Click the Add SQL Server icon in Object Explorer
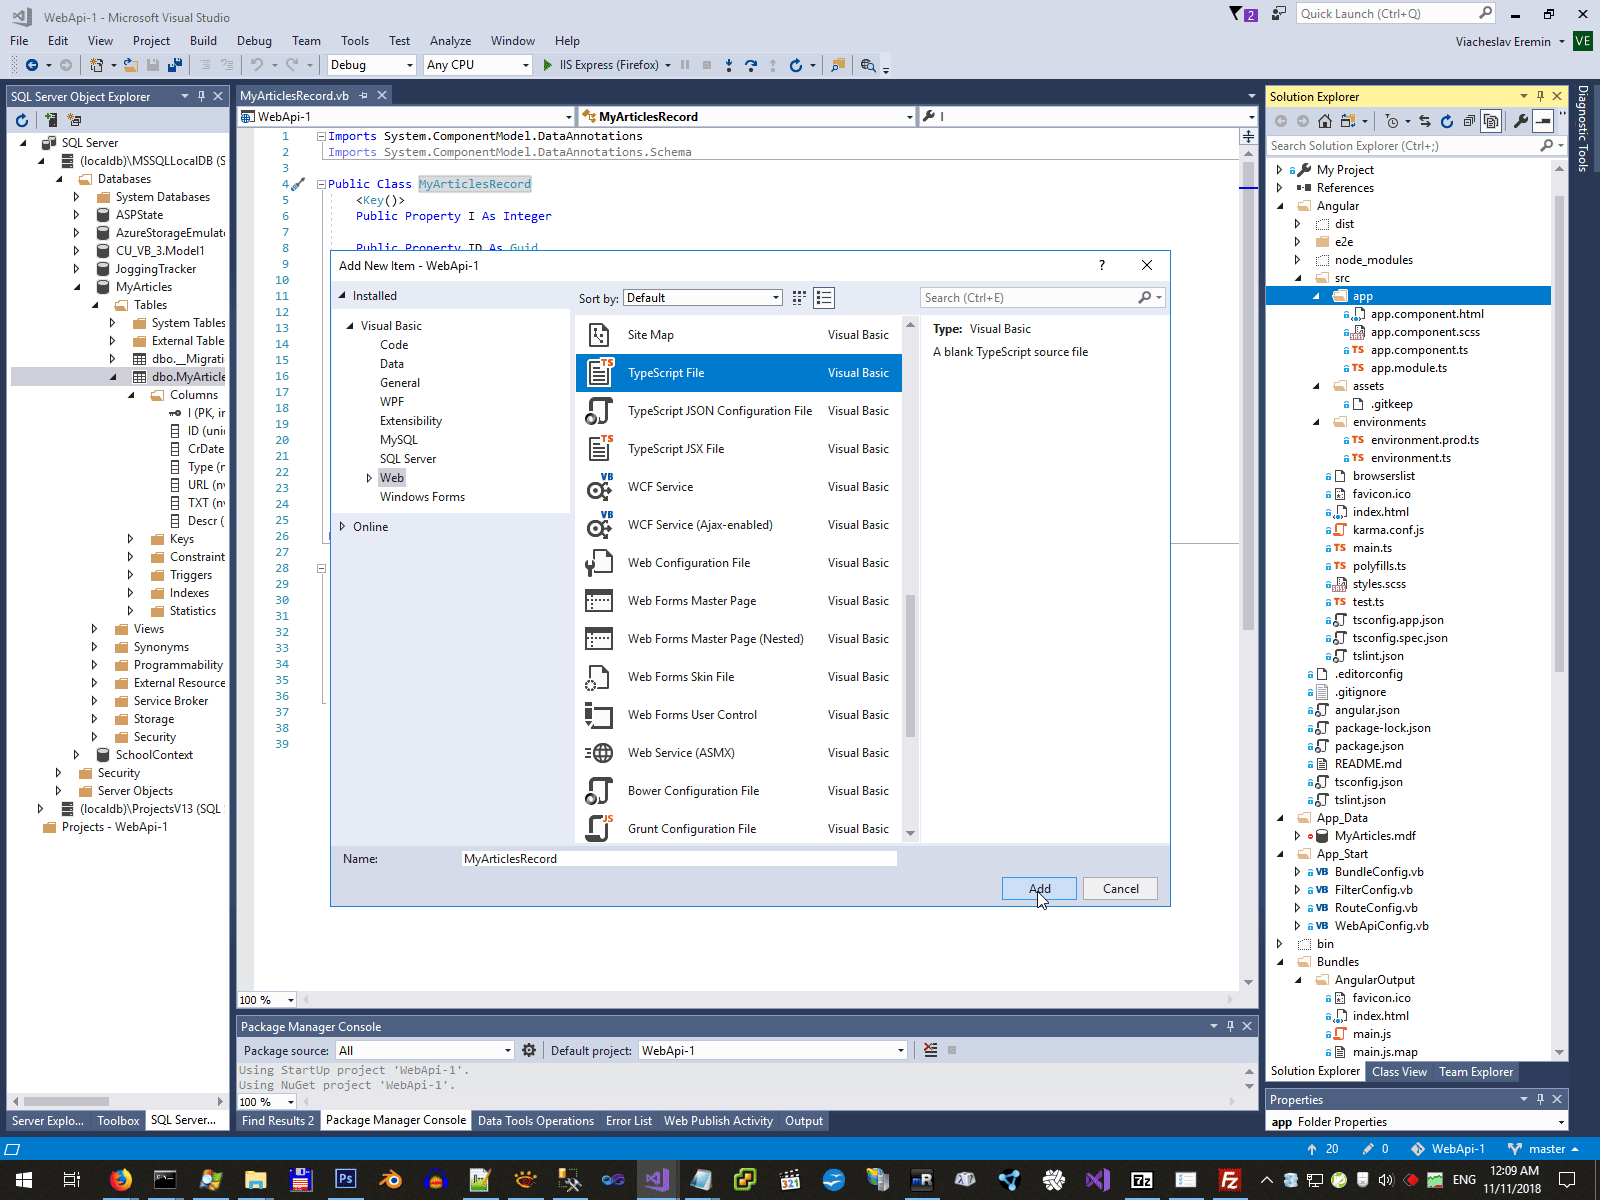 (51, 120)
